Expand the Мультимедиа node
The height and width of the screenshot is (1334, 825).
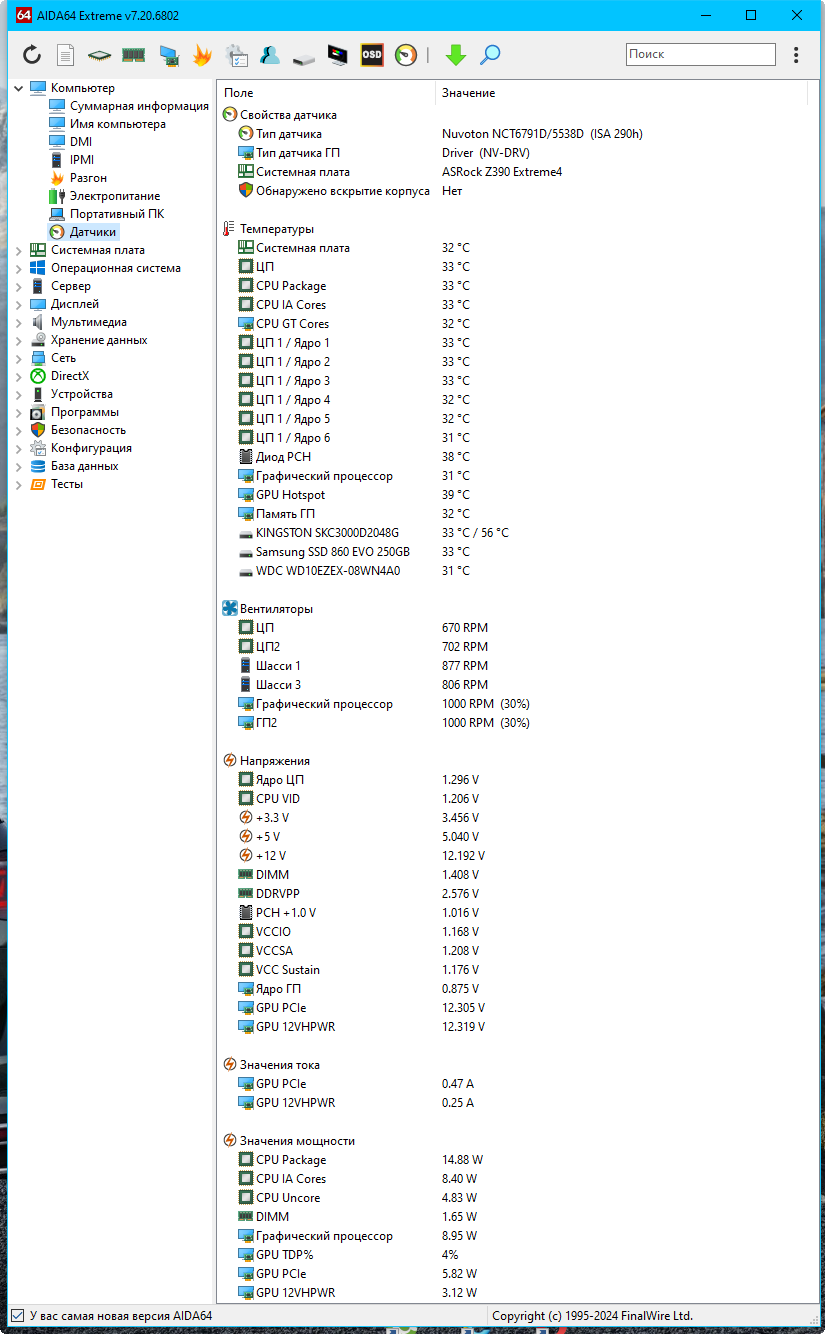[x=18, y=322]
